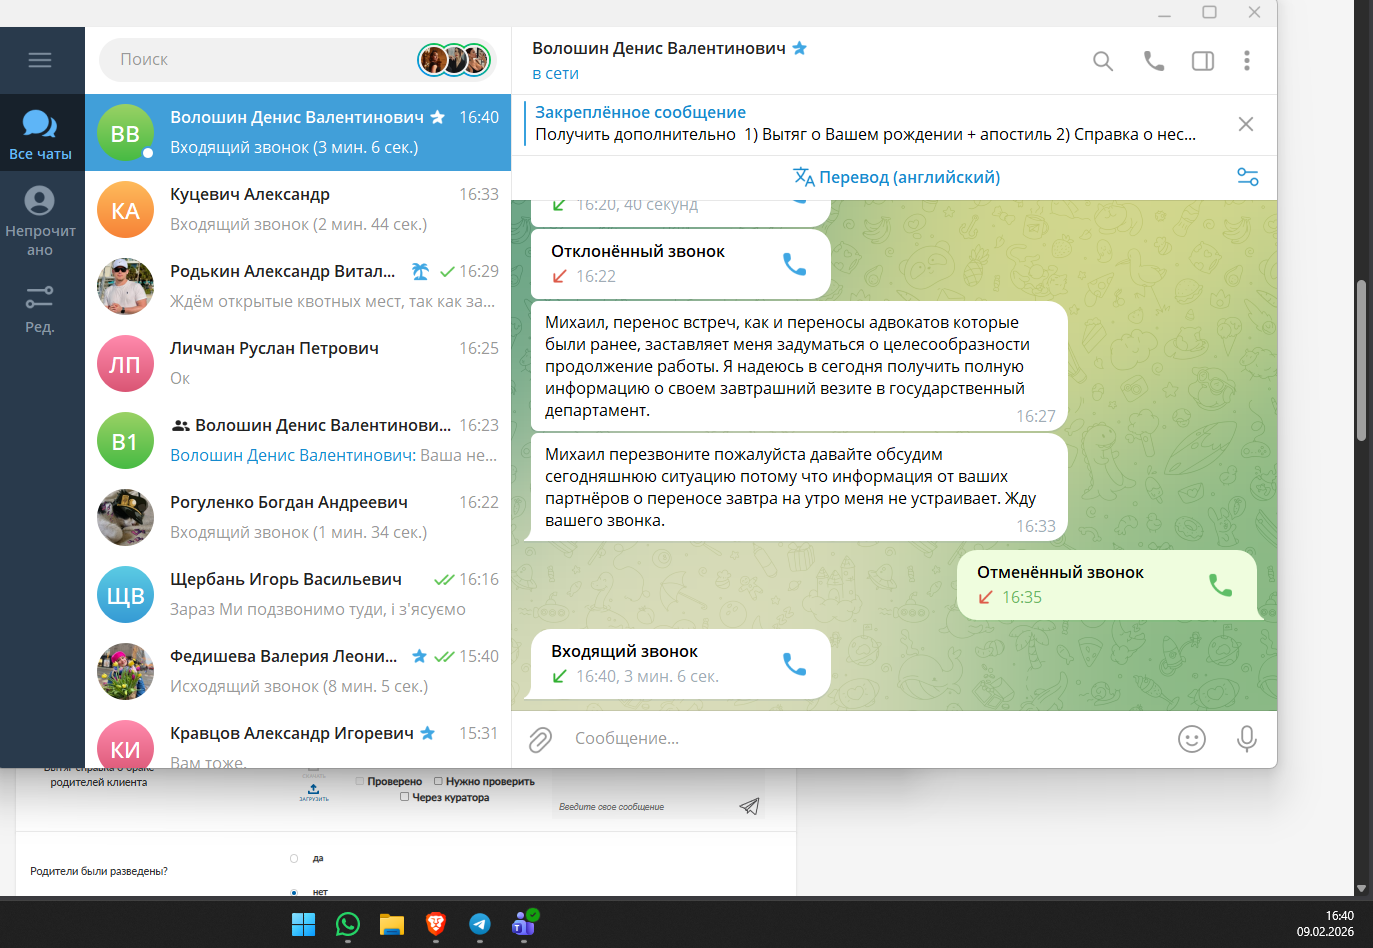Toggle right info sidebar panel
This screenshot has width=1373, height=948.
click(x=1203, y=61)
